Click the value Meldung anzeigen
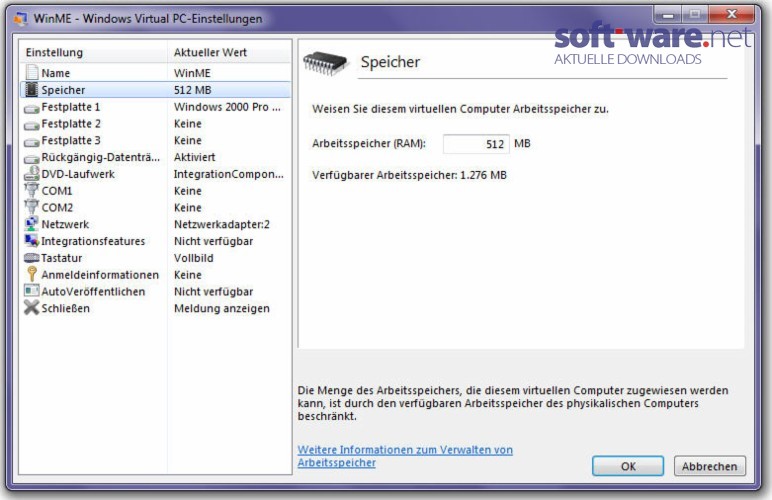The image size is (772, 500). point(222,309)
